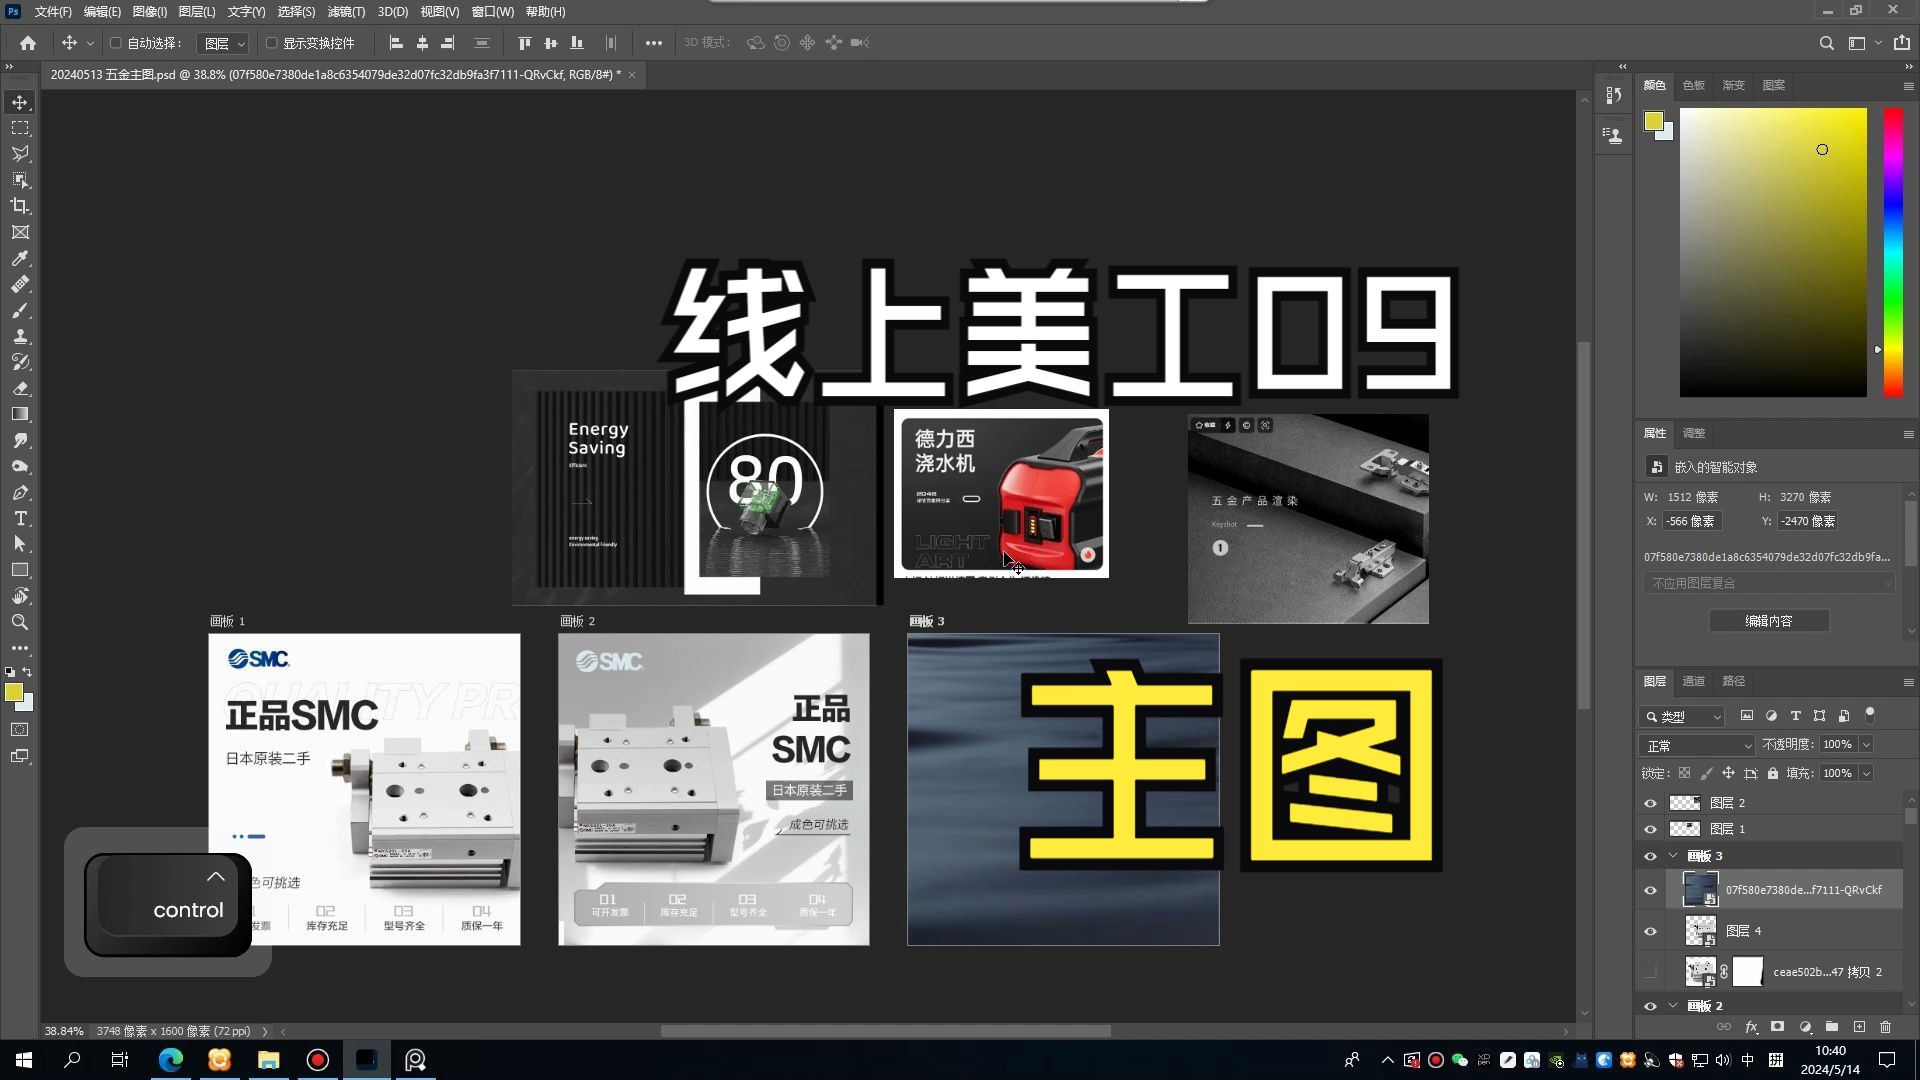Toggle visibility of layer 图层 4

[1650, 931]
